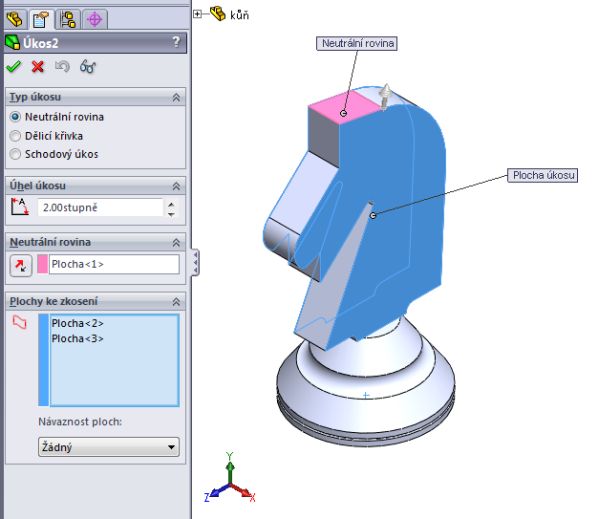
Task: Click the draft angle input field 2.00stupně
Action: (98, 208)
